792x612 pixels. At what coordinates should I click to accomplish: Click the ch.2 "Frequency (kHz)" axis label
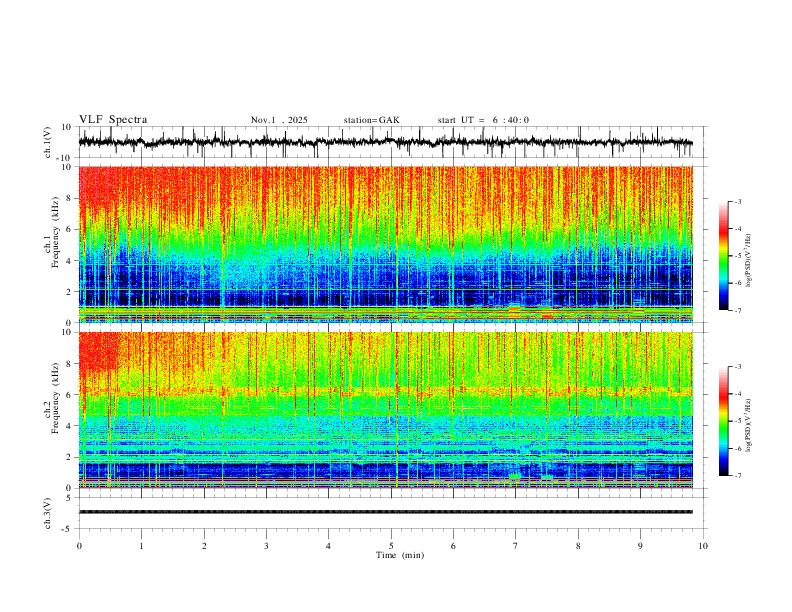coord(55,398)
